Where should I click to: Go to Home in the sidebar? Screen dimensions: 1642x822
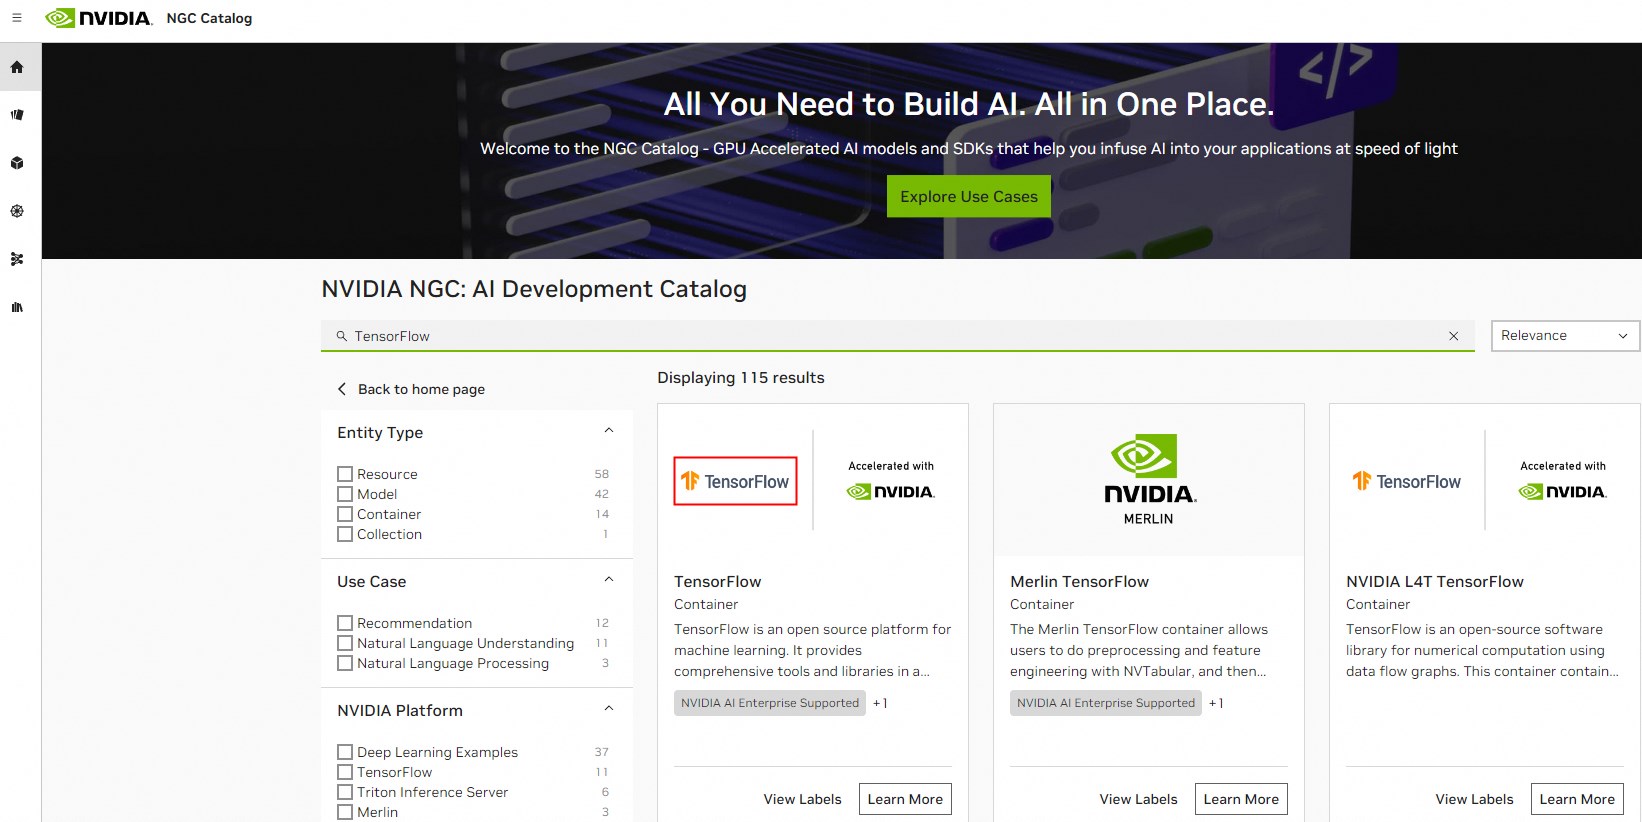point(17,67)
